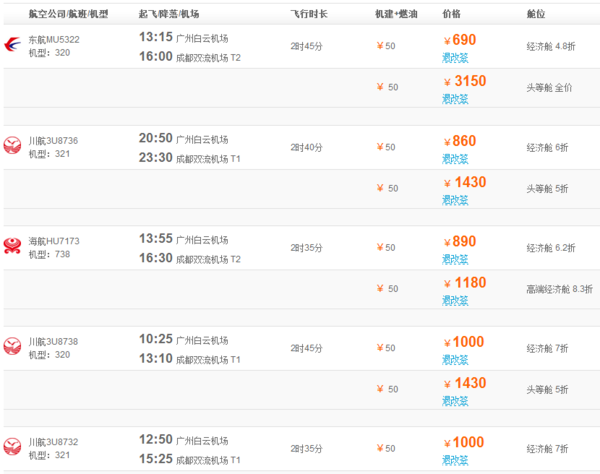Image resolution: width=600 pixels, height=474 pixels.
Task: Click the Sichuan Airlines logo for 3U8738
Action: pyautogui.click(x=12, y=346)
